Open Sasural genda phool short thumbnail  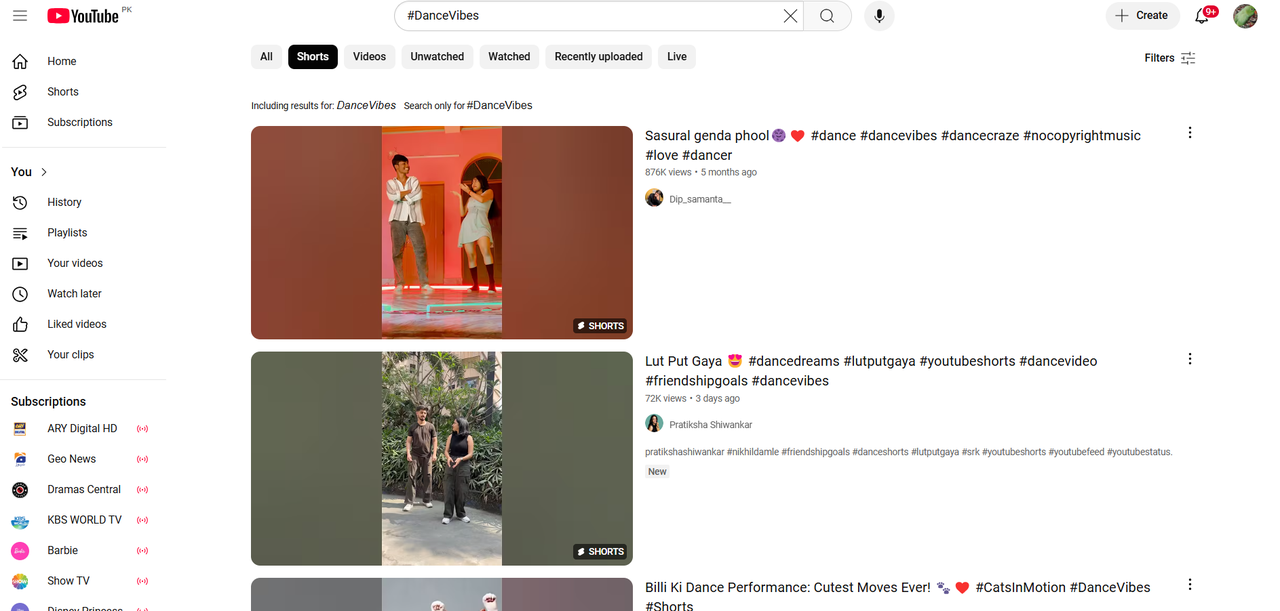pyautogui.click(x=442, y=233)
